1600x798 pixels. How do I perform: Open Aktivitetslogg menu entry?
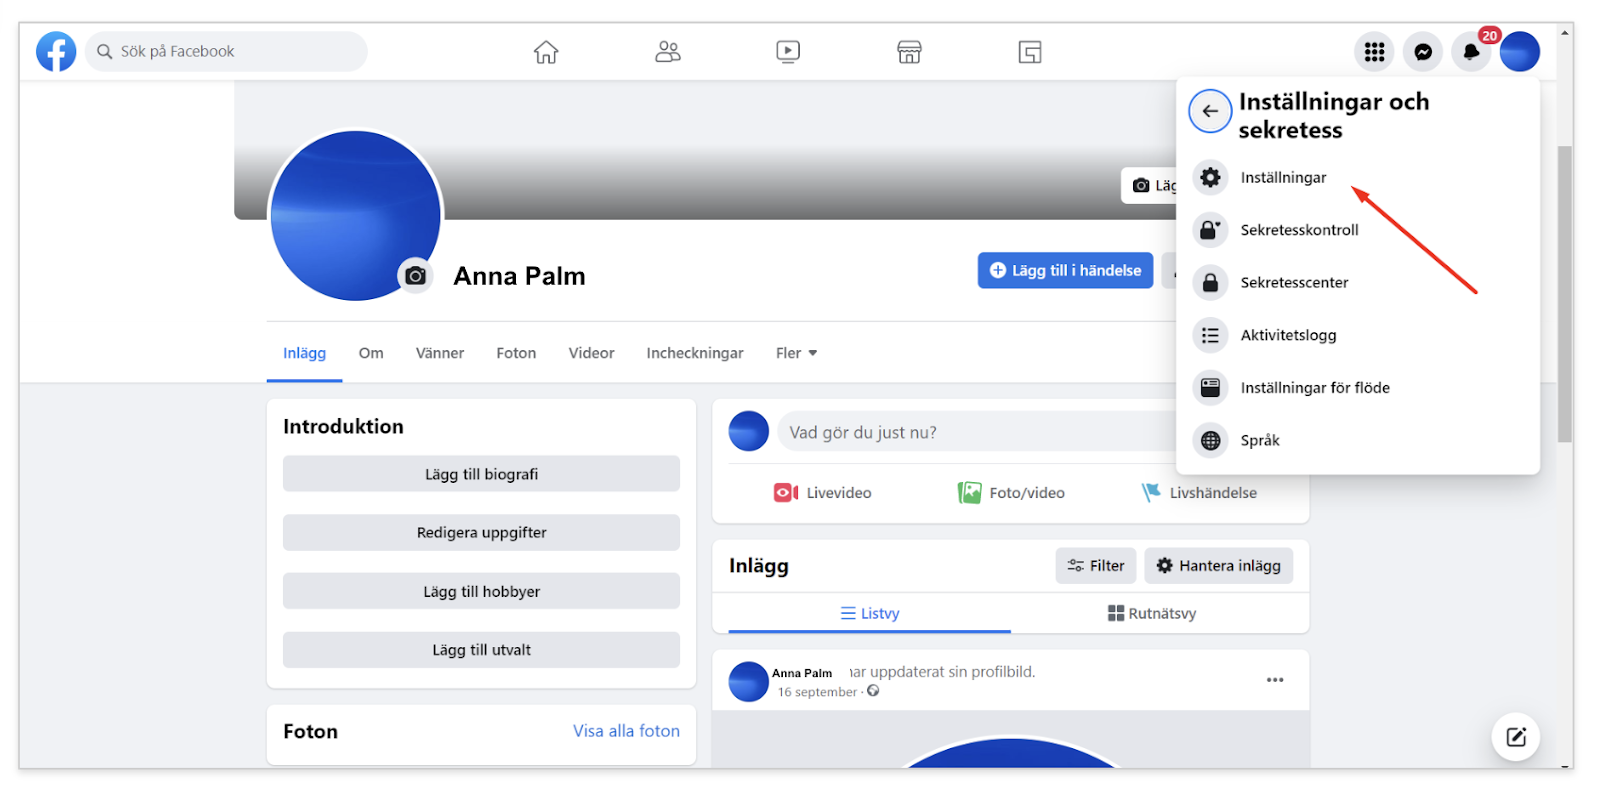[1358, 335]
